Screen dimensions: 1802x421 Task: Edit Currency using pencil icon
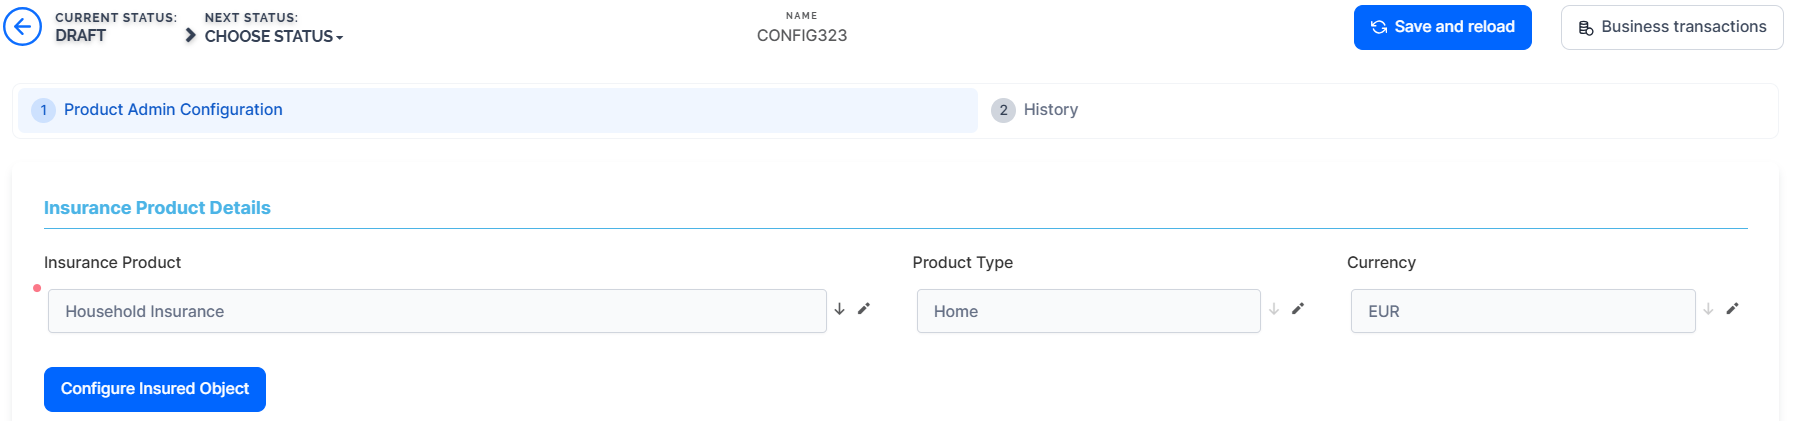click(x=1733, y=309)
